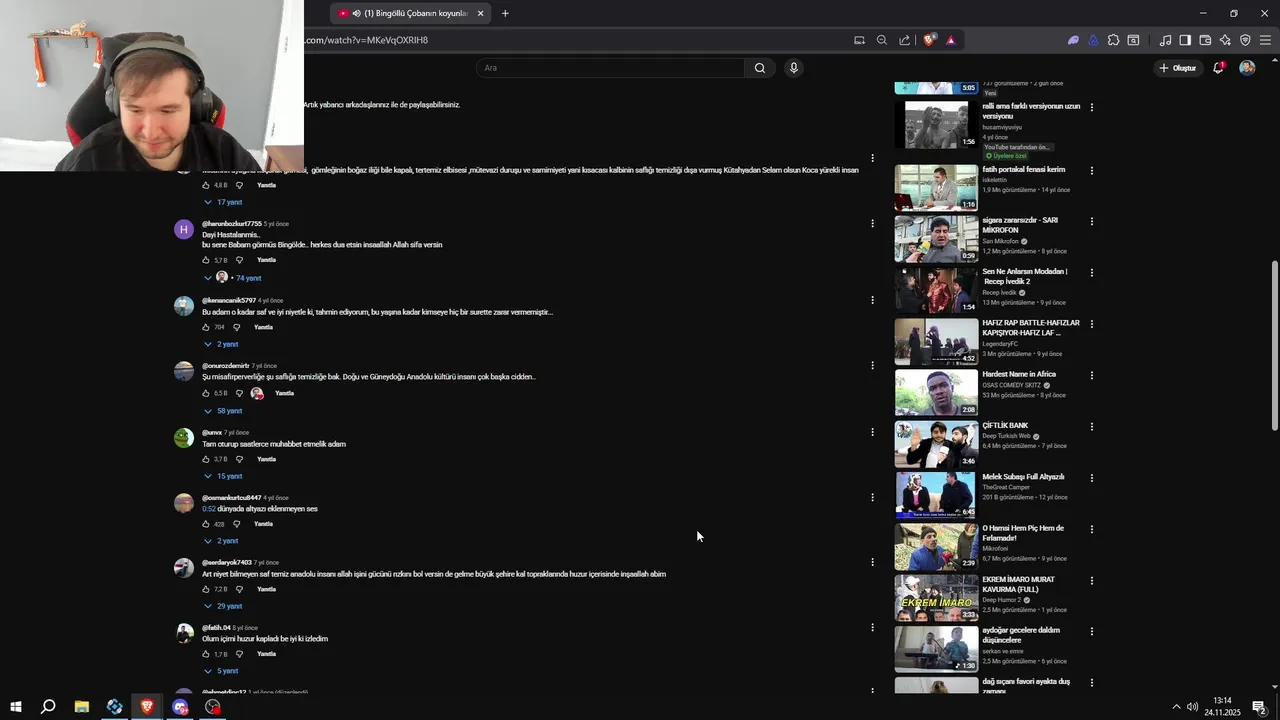Screen dimensions: 1280x720
Task: Open Brave Shields icon in address bar
Action: point(929,40)
